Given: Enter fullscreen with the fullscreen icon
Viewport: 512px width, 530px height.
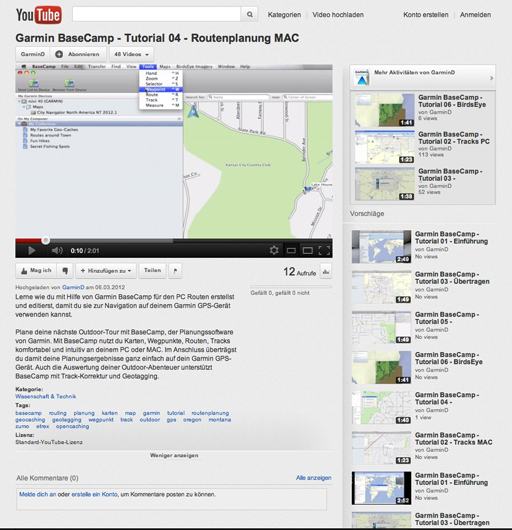Looking at the screenshot, I should [324, 250].
